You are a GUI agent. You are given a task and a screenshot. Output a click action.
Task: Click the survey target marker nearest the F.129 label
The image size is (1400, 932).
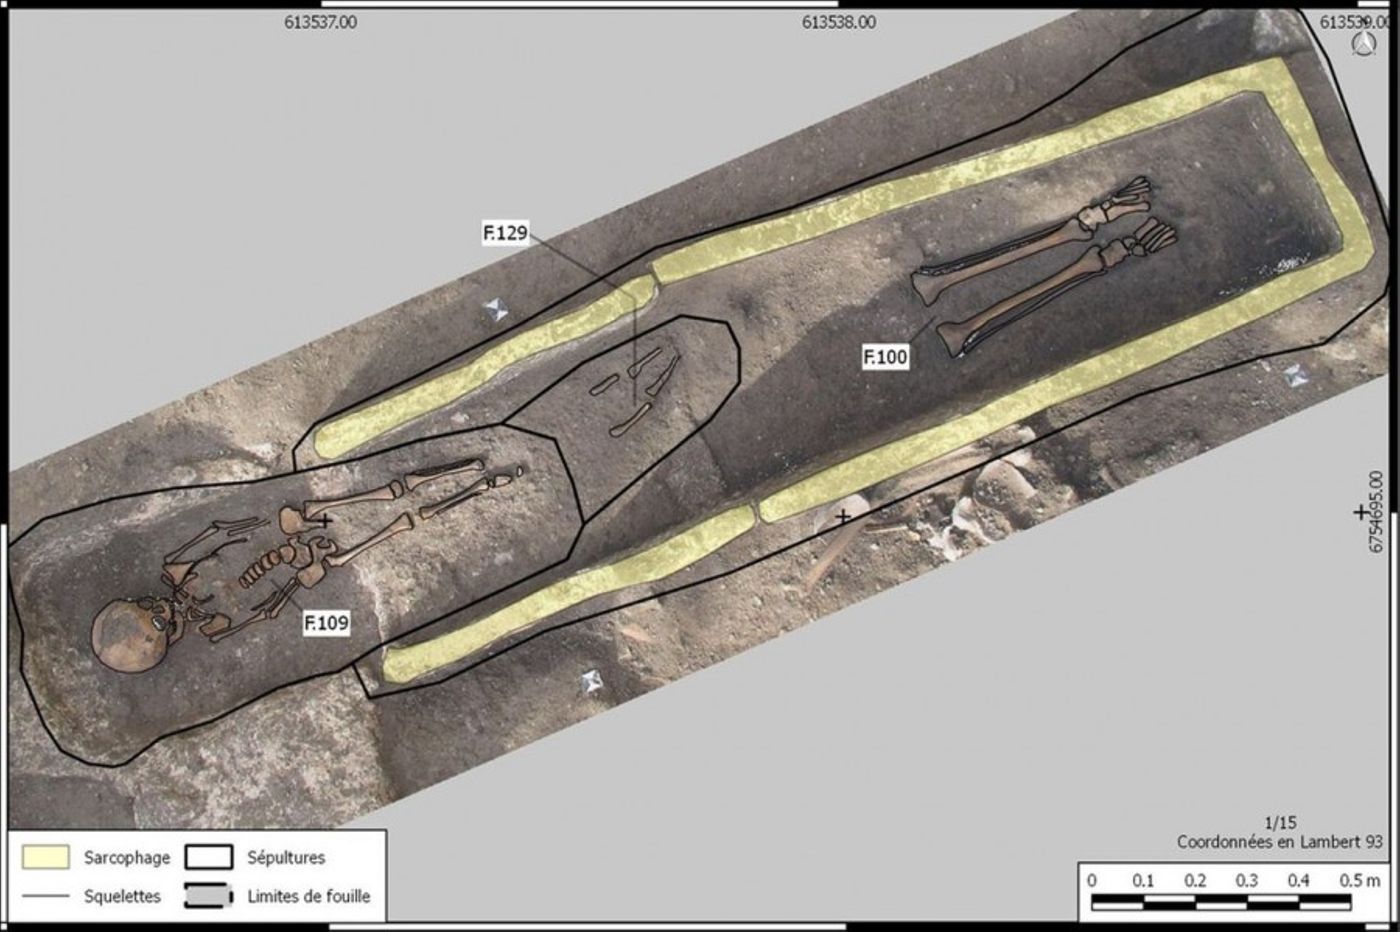pyautogui.click(x=496, y=310)
